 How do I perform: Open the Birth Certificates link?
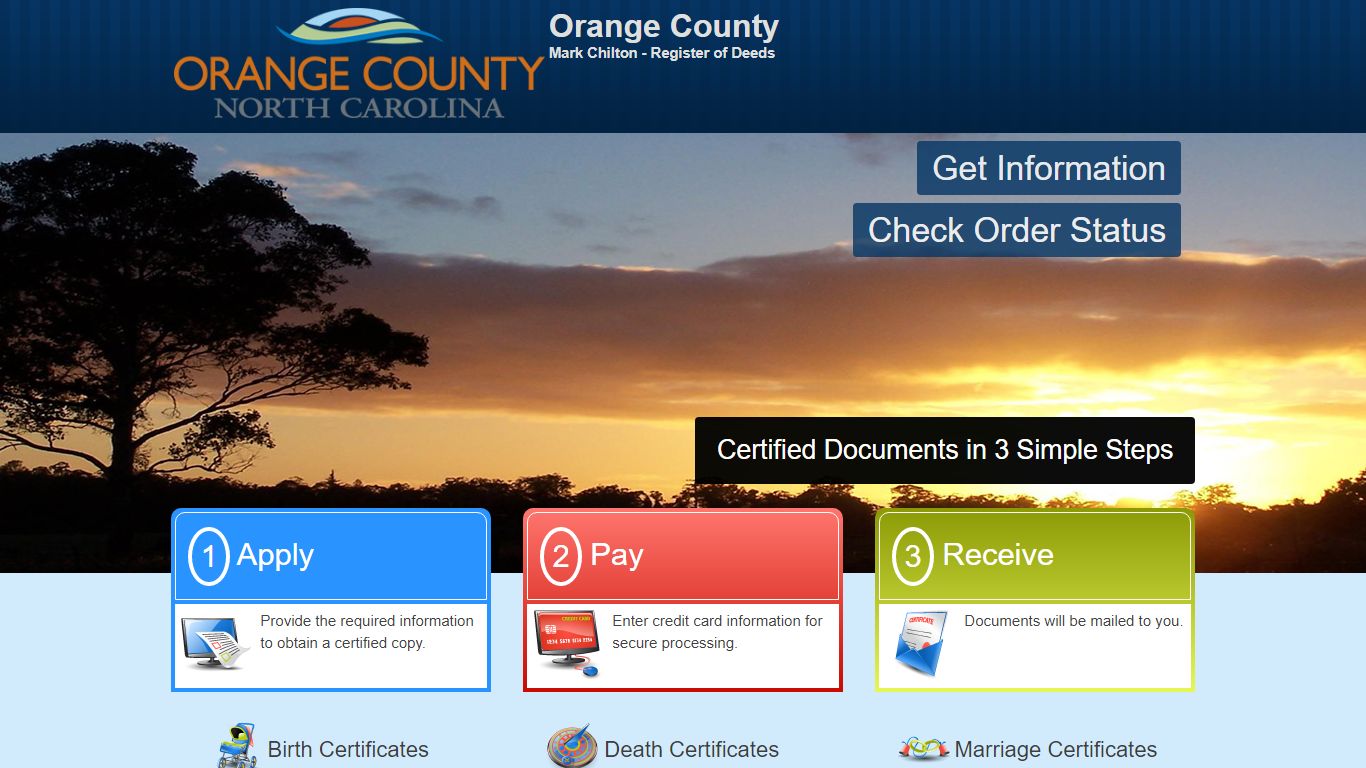pos(348,749)
